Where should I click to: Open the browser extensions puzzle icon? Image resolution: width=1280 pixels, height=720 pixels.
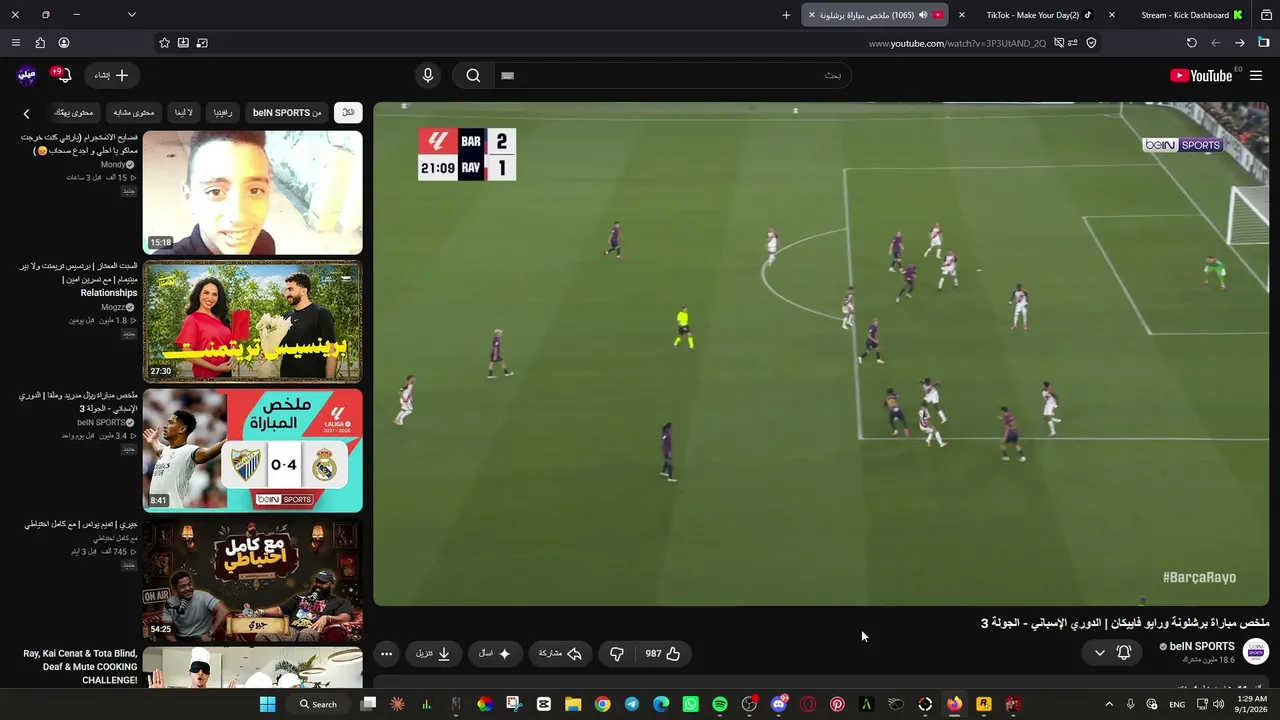(40, 43)
